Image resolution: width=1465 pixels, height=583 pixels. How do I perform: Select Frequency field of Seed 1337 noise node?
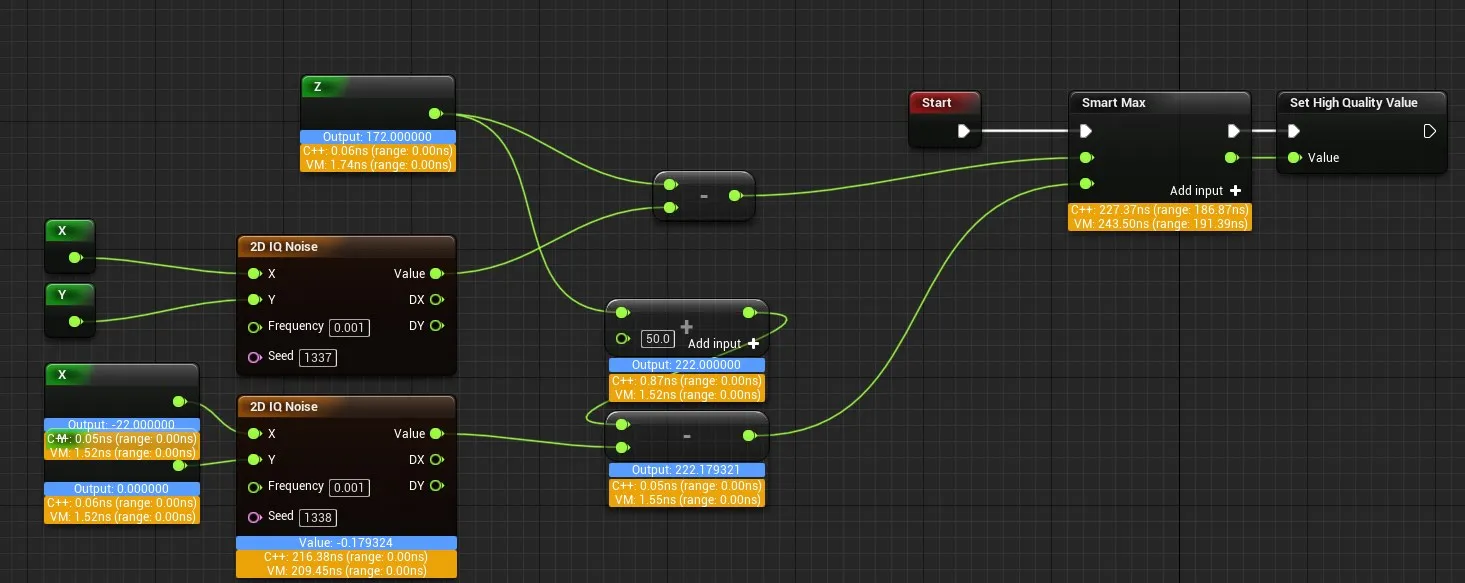click(x=350, y=327)
